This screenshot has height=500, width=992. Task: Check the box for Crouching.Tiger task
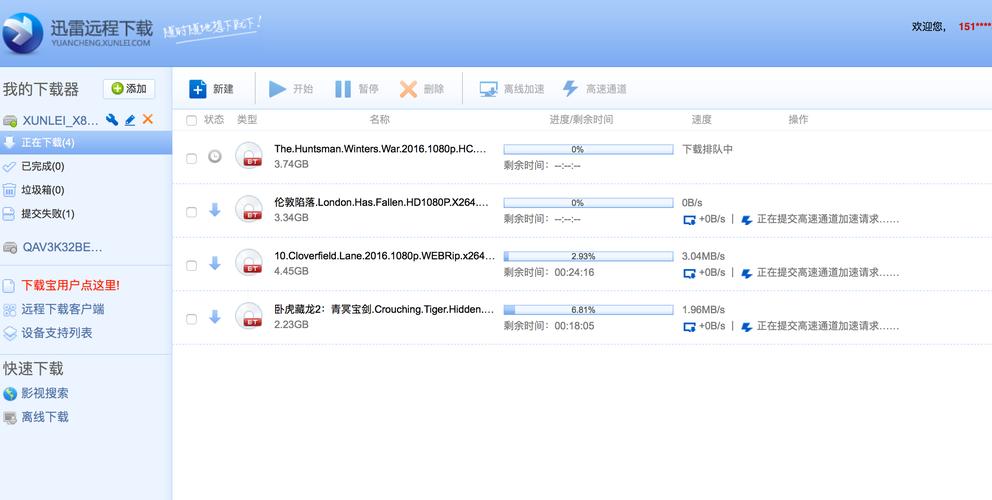[x=191, y=319]
